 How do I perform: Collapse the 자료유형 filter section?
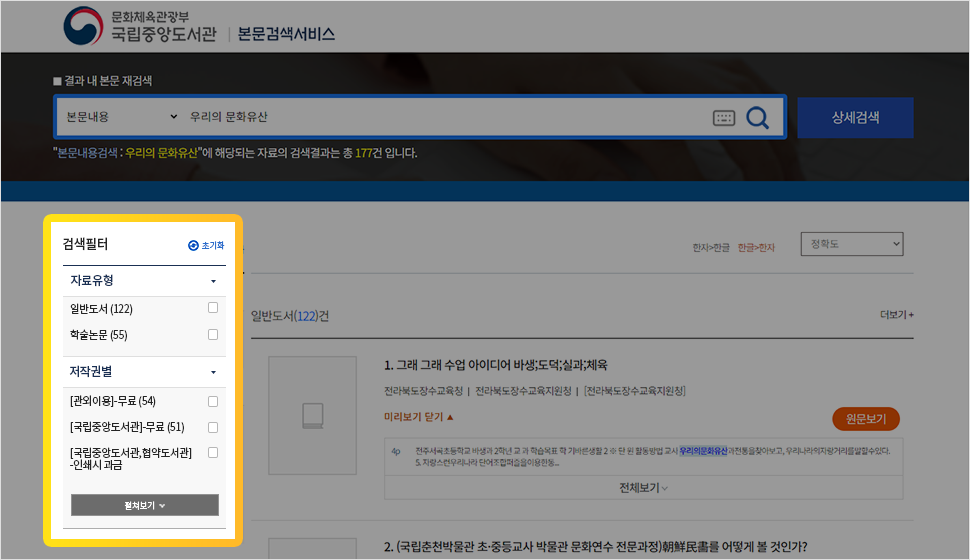tap(213, 282)
